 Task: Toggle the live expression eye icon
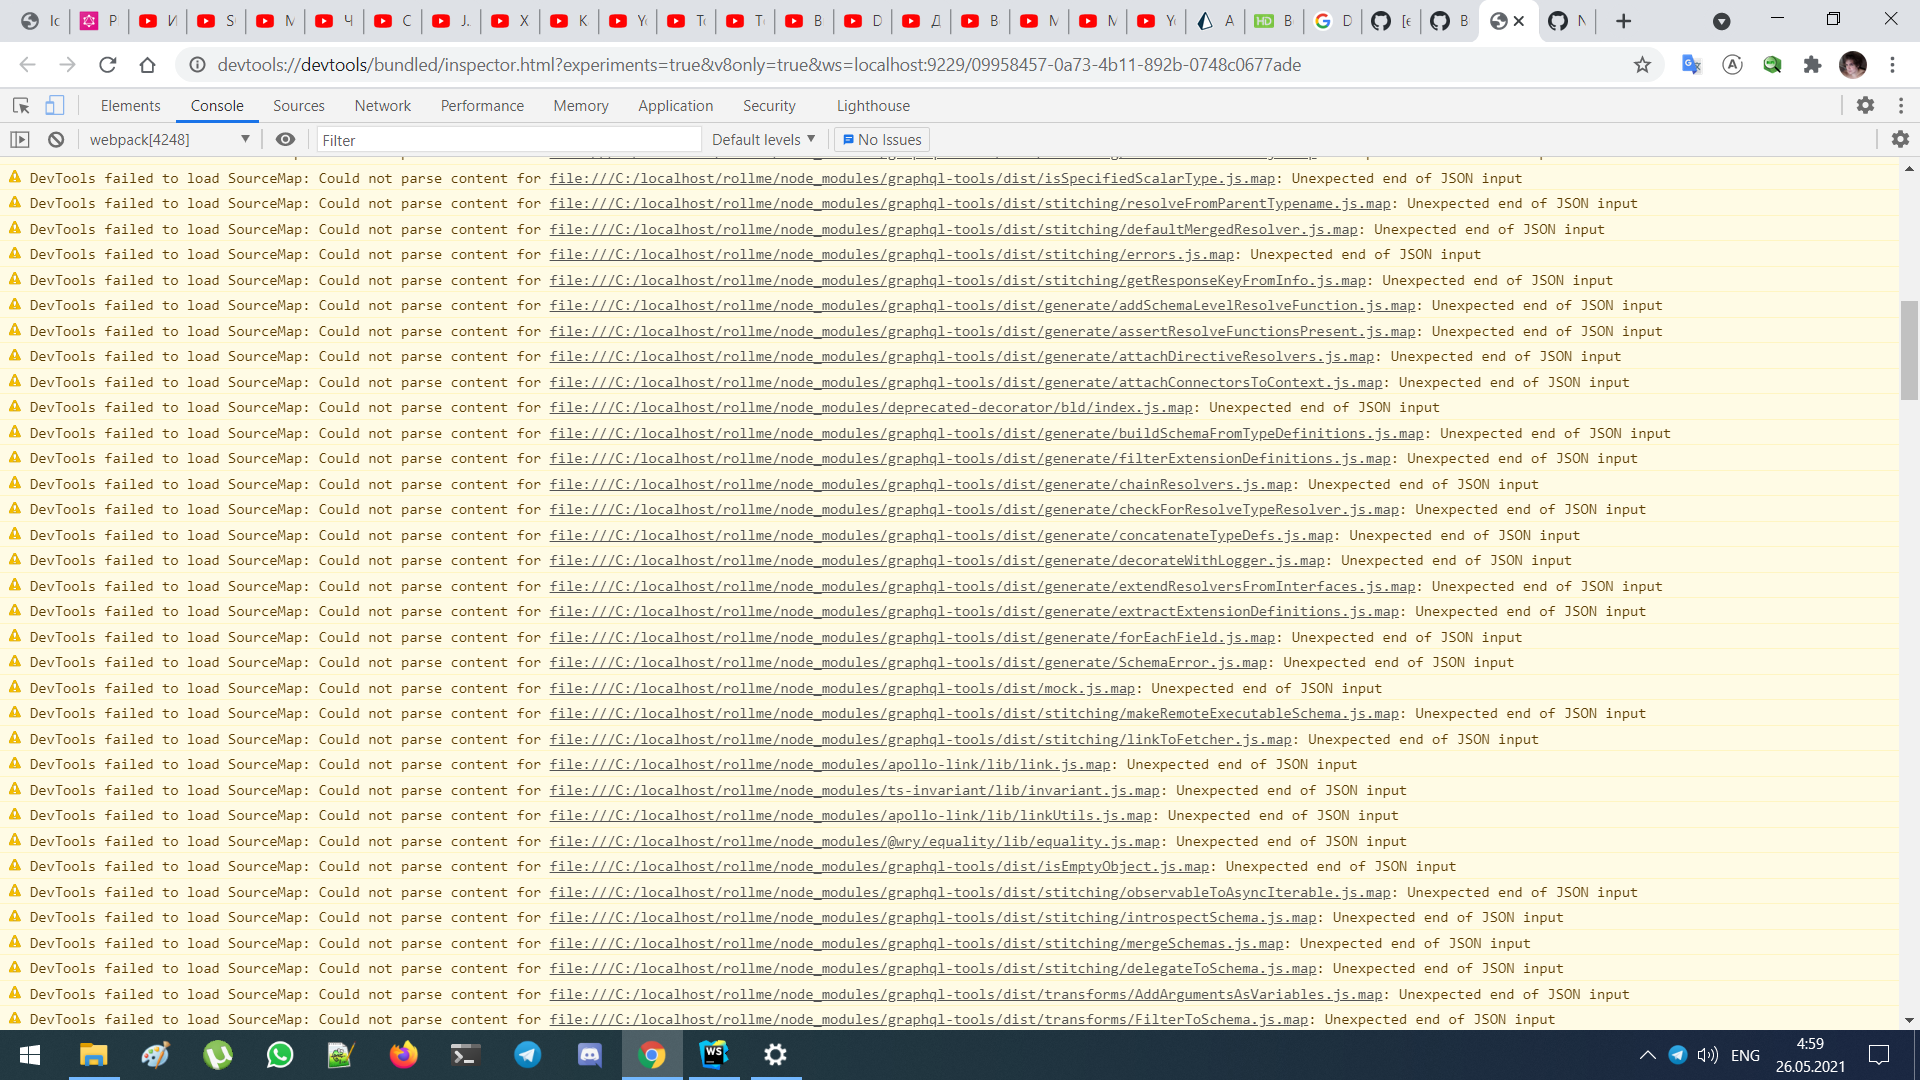tap(285, 140)
